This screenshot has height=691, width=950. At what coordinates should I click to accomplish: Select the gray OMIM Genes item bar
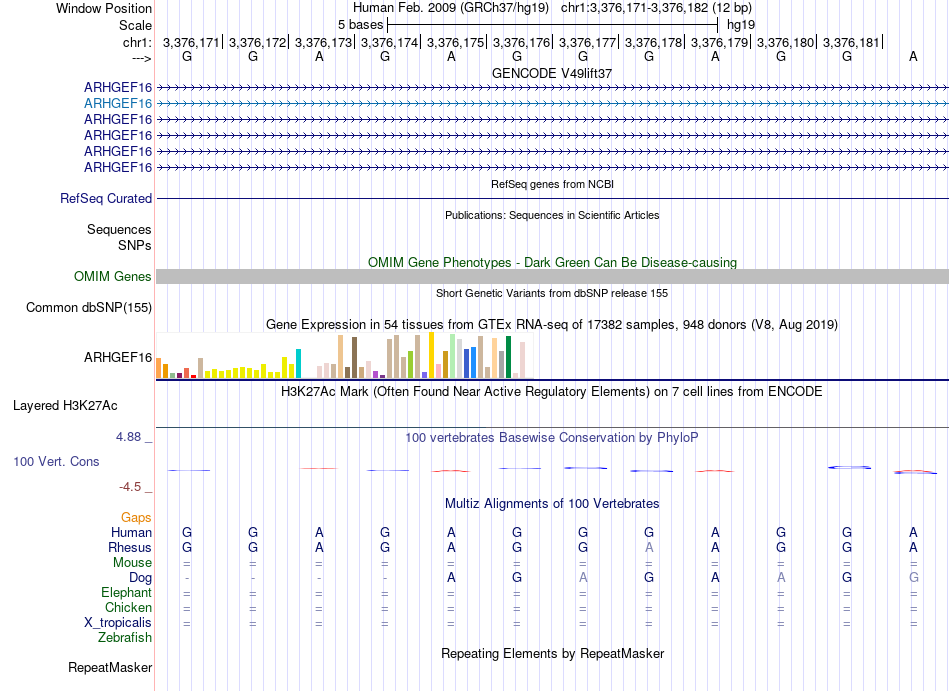pos(552,277)
